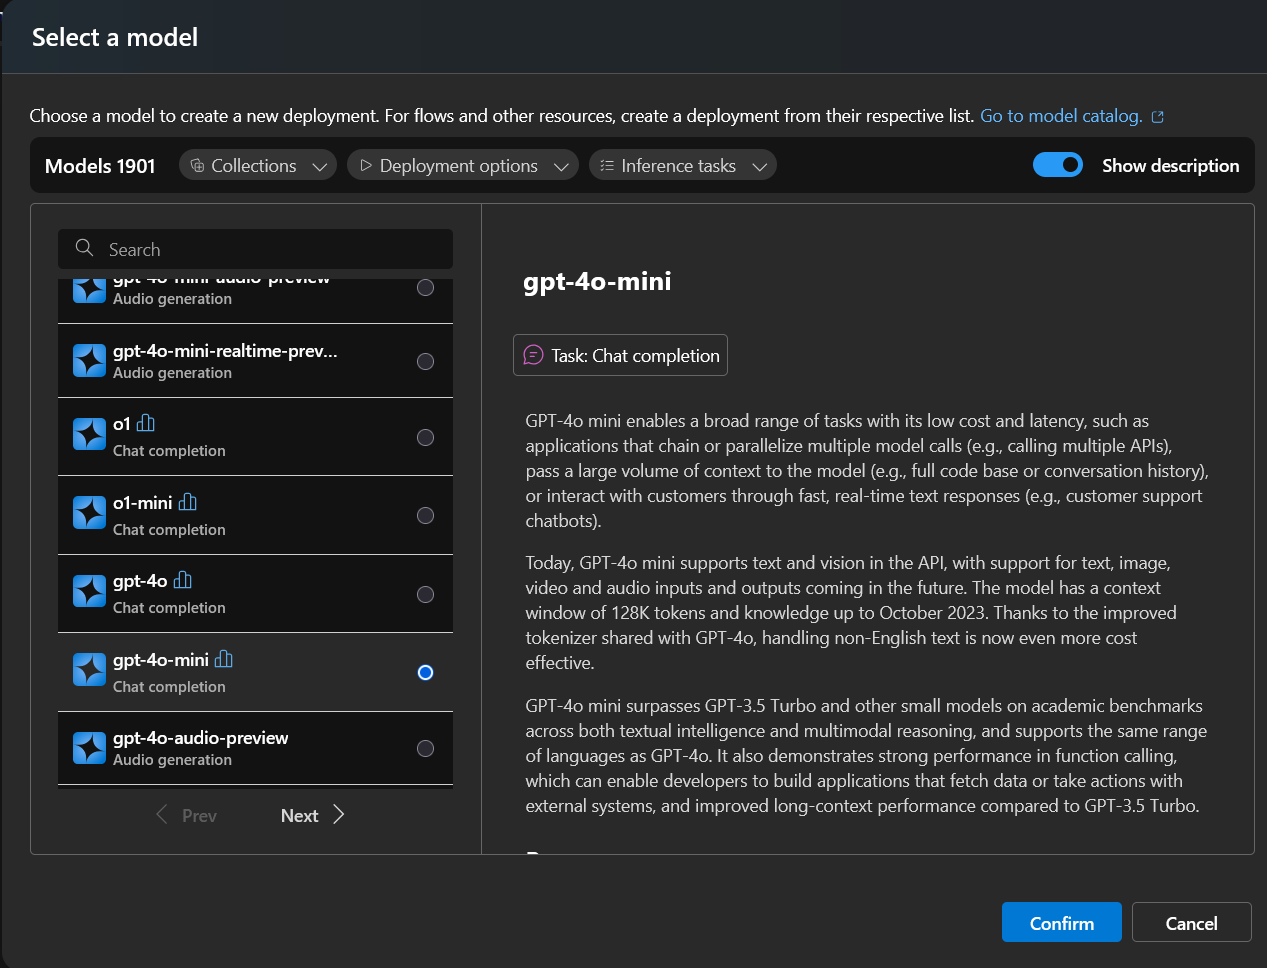The width and height of the screenshot is (1267, 968).
Task: Select the o1-mini radio button
Action: point(425,515)
